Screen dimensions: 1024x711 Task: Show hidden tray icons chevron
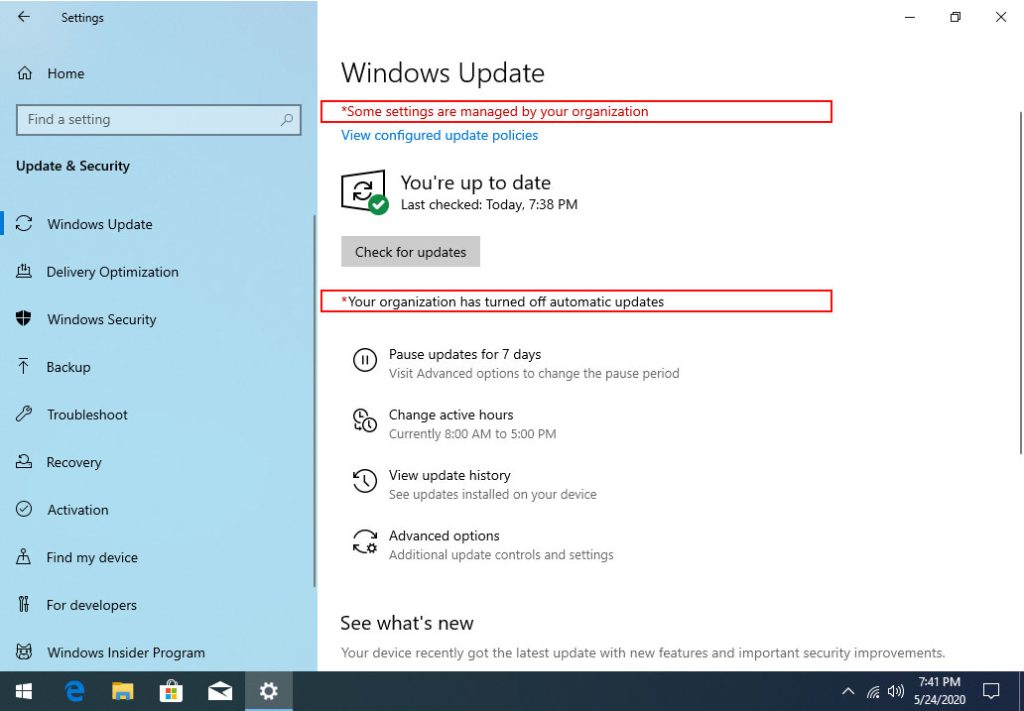coord(848,691)
